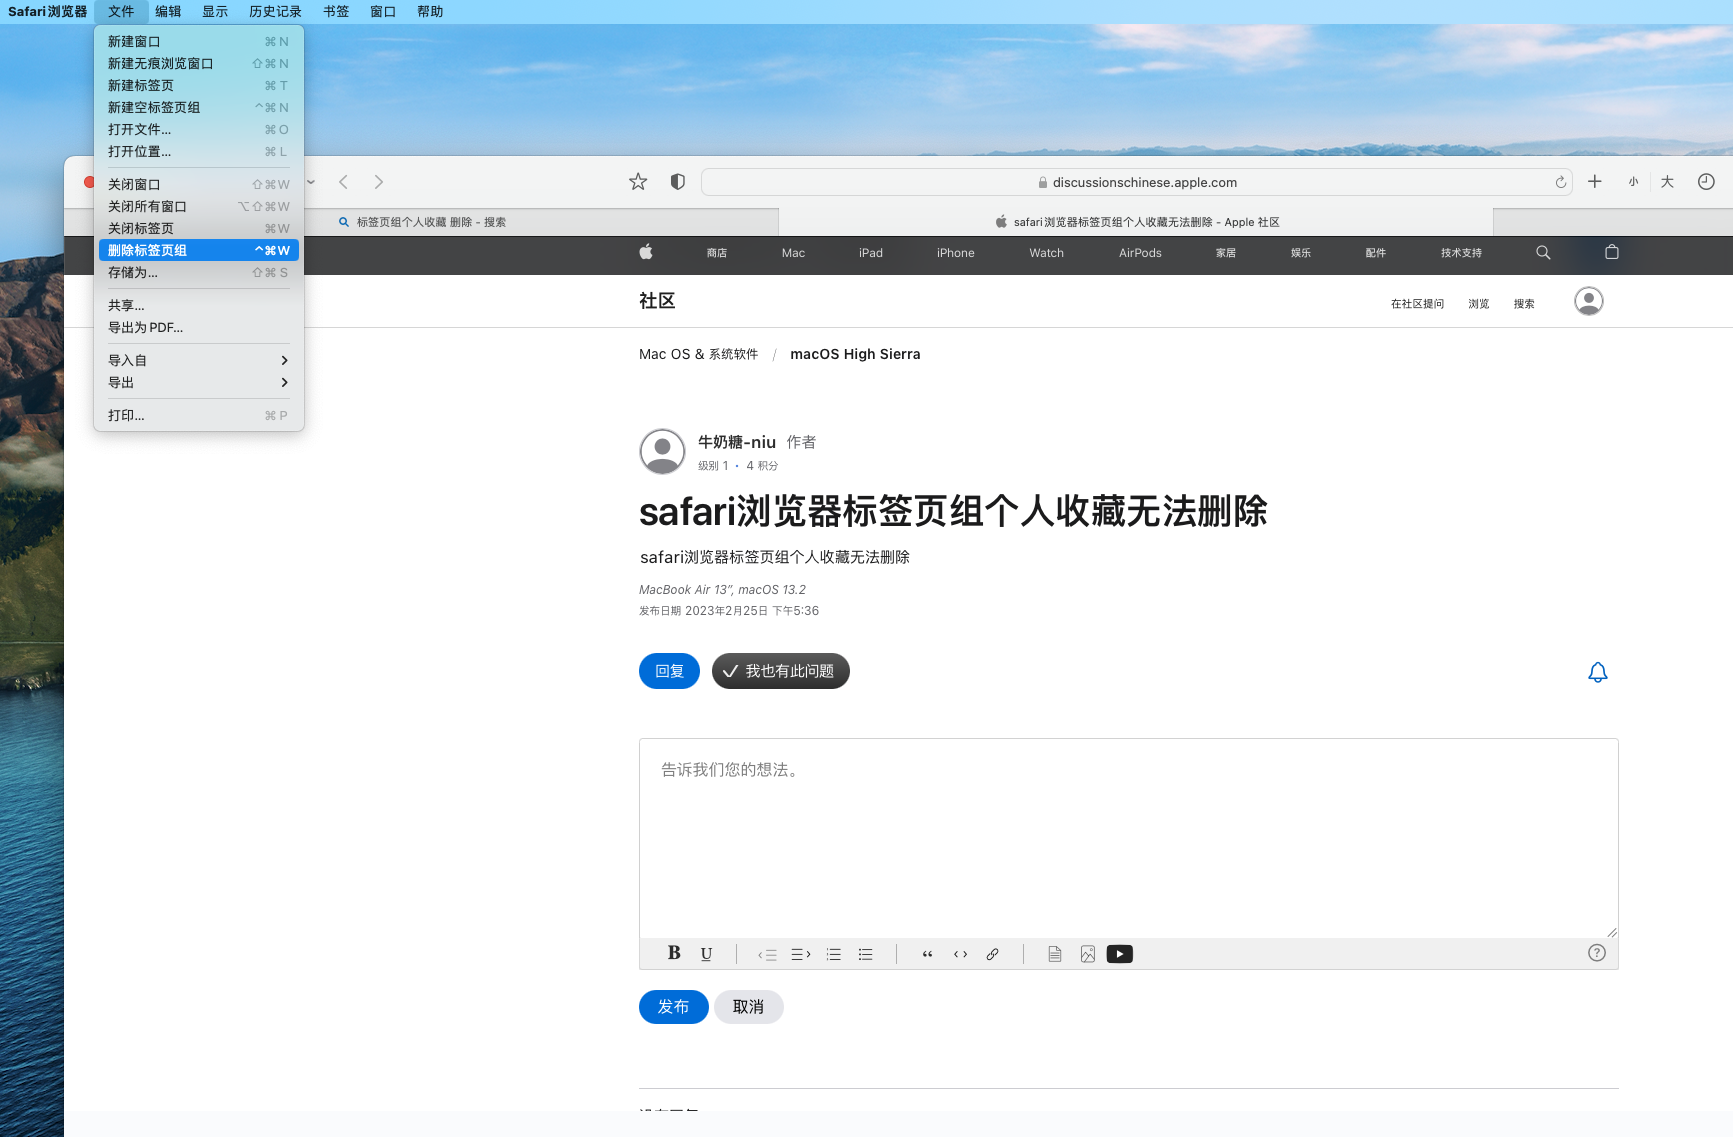Select 新建无痕浏览窗口
Screen dimensions: 1733x1137
pyautogui.click(x=199, y=63)
